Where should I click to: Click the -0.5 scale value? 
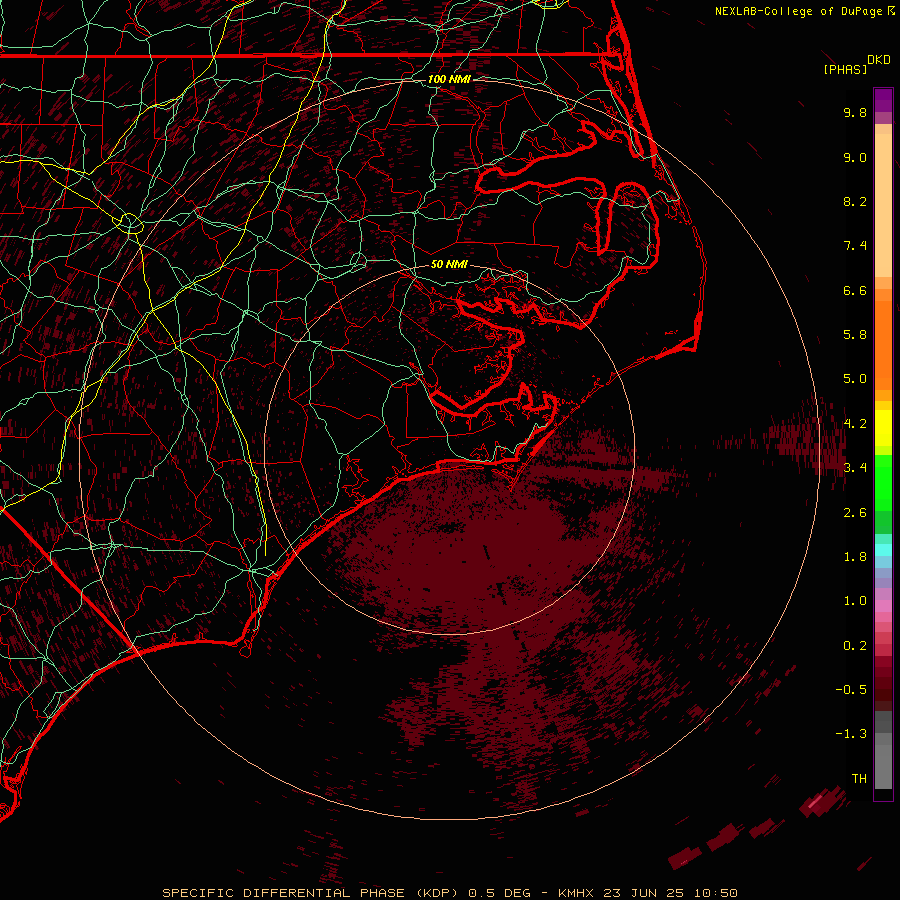click(851, 690)
